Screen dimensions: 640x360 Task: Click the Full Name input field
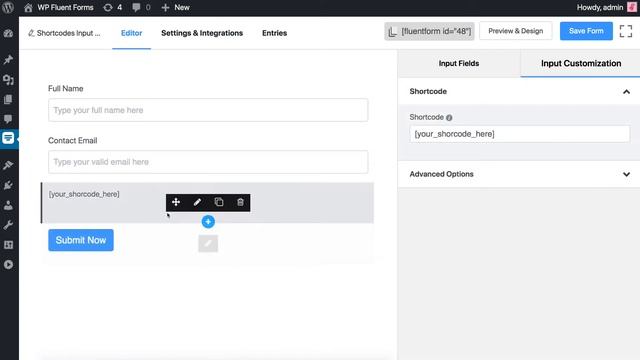click(208, 110)
